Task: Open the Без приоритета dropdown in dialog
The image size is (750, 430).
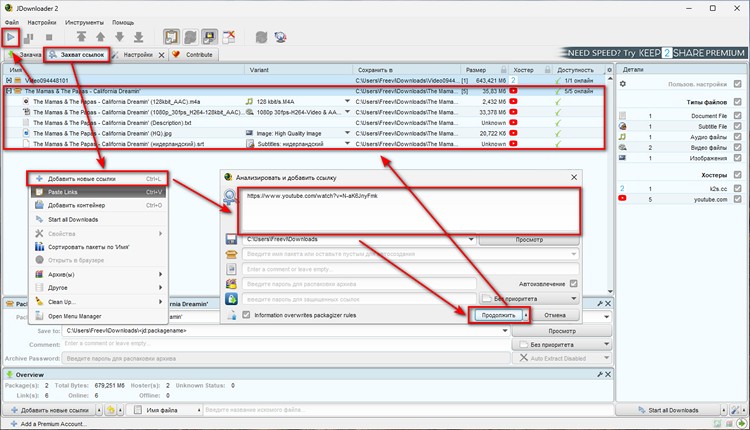Action: pos(529,299)
